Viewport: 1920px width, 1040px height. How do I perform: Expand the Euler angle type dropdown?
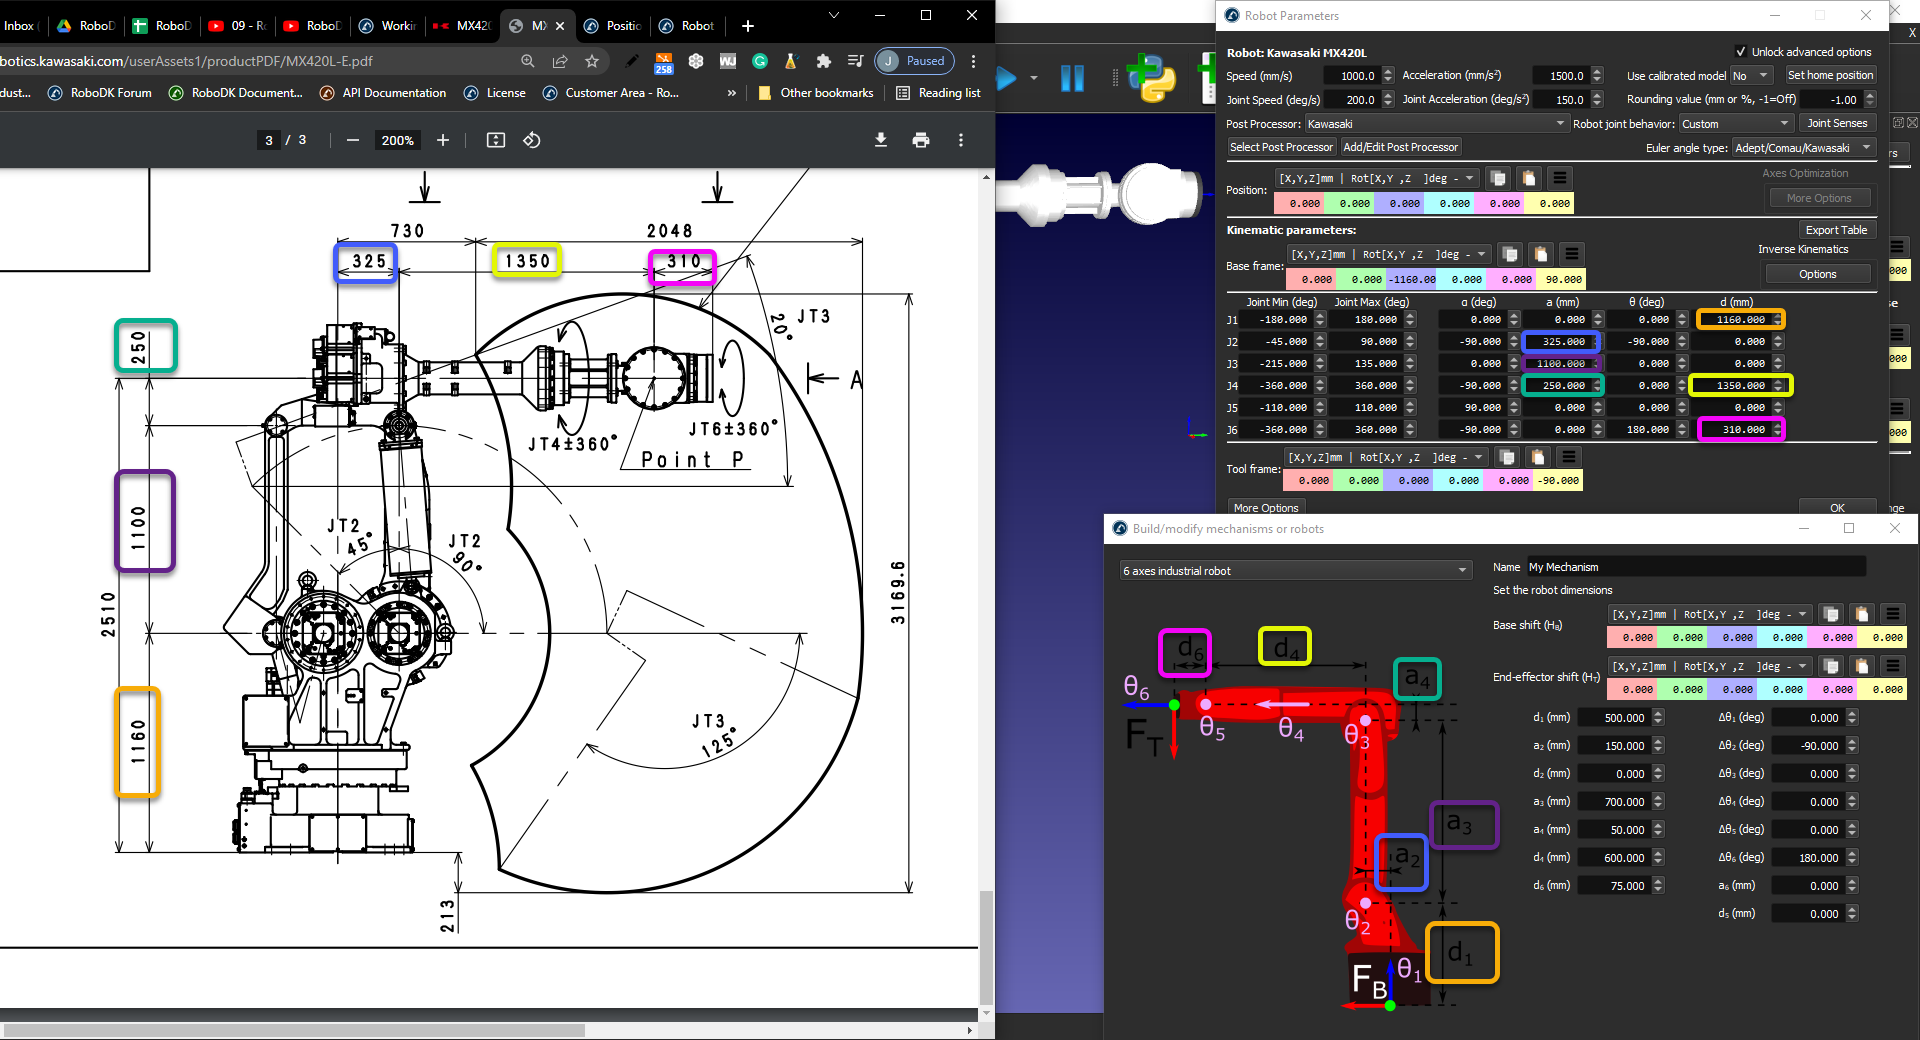[1803, 148]
